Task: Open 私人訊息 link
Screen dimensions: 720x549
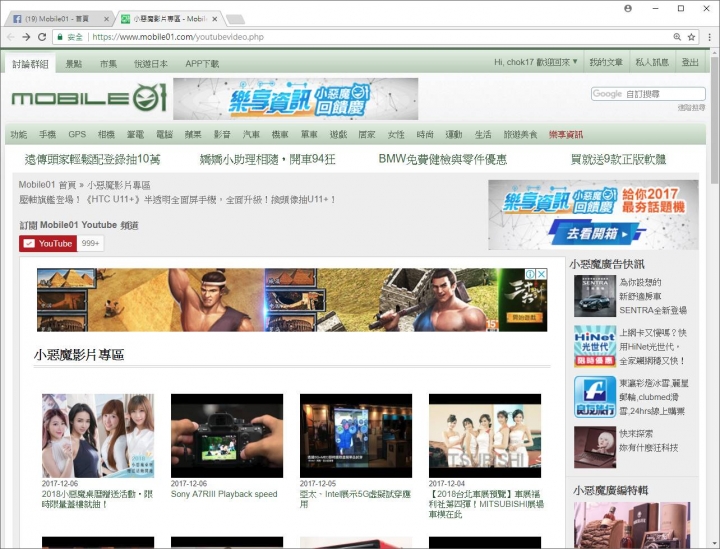Action: tap(652, 62)
